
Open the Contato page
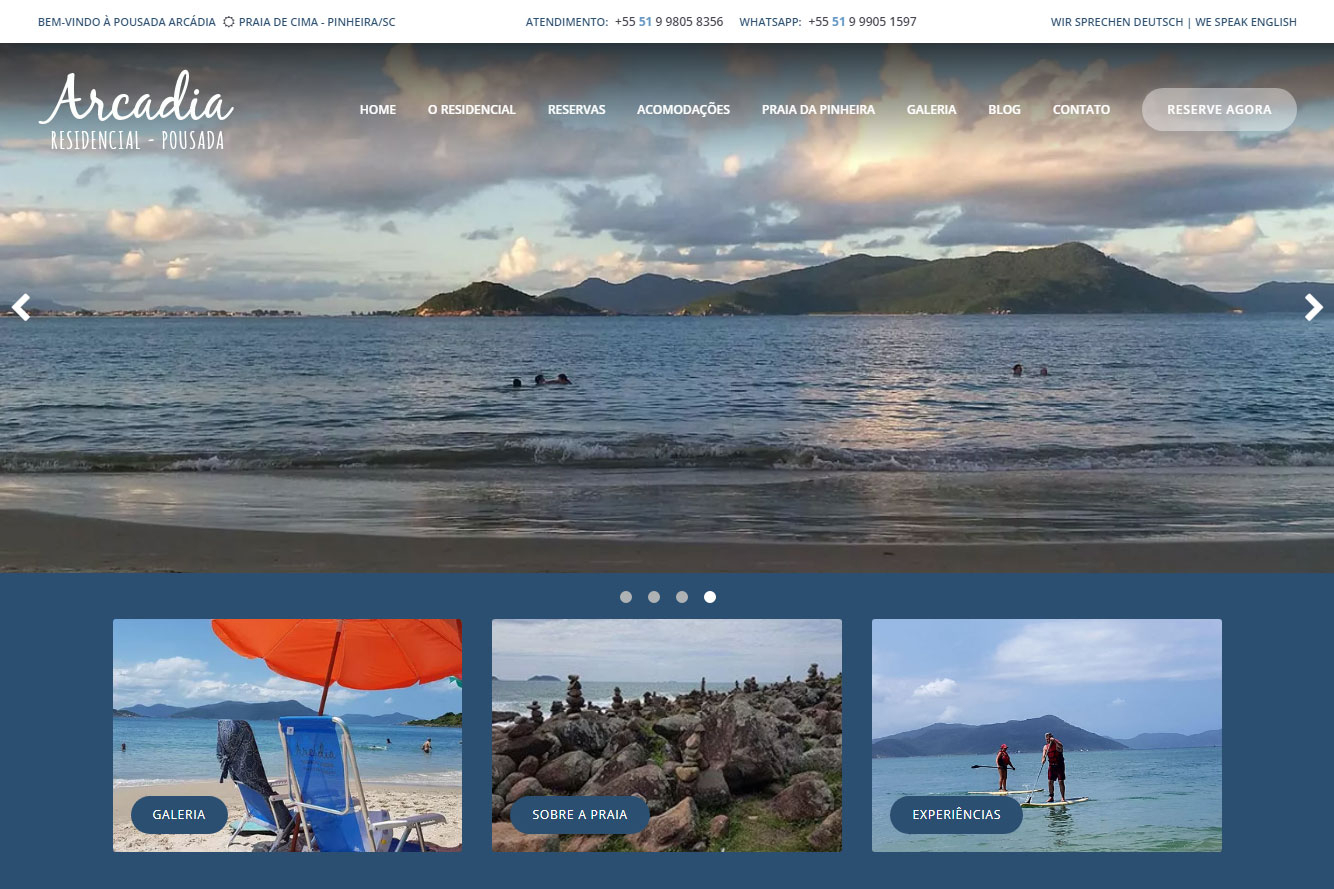pyautogui.click(x=1081, y=110)
